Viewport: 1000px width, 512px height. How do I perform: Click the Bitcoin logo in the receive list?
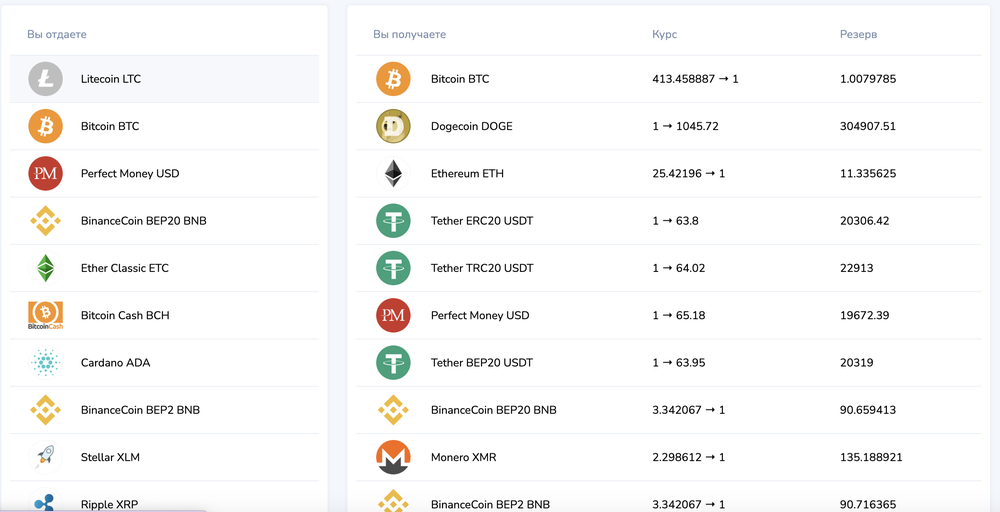pyautogui.click(x=393, y=79)
